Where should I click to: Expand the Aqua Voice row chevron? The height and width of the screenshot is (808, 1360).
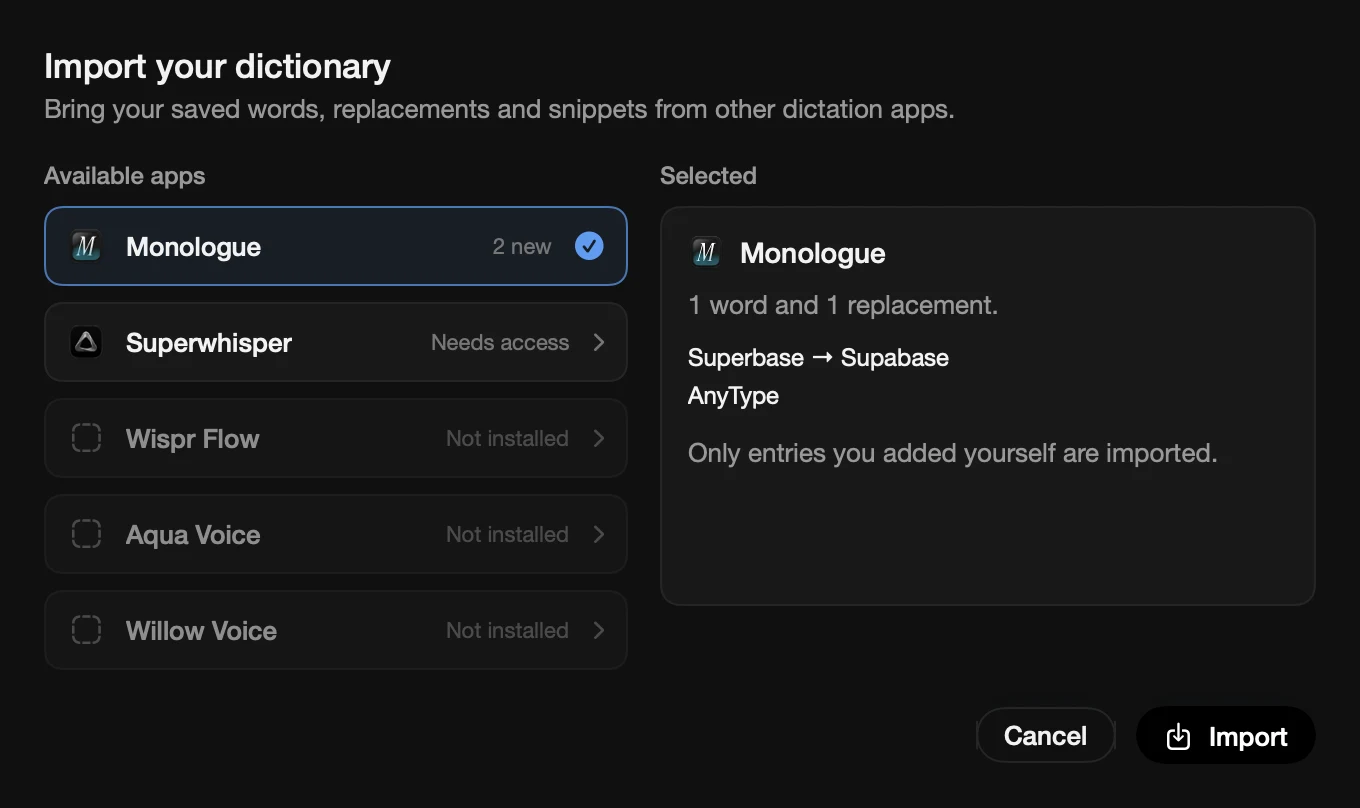pos(599,534)
